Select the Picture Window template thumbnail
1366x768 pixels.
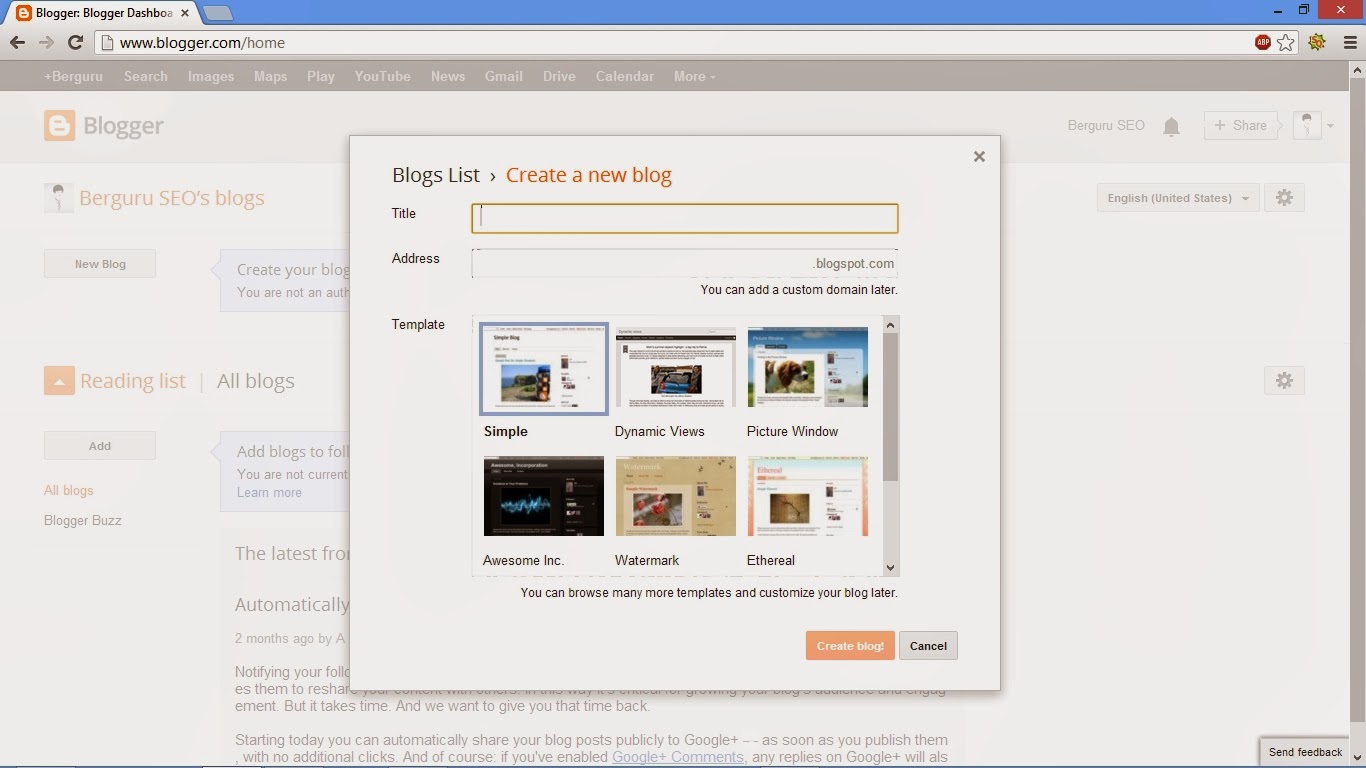point(808,367)
